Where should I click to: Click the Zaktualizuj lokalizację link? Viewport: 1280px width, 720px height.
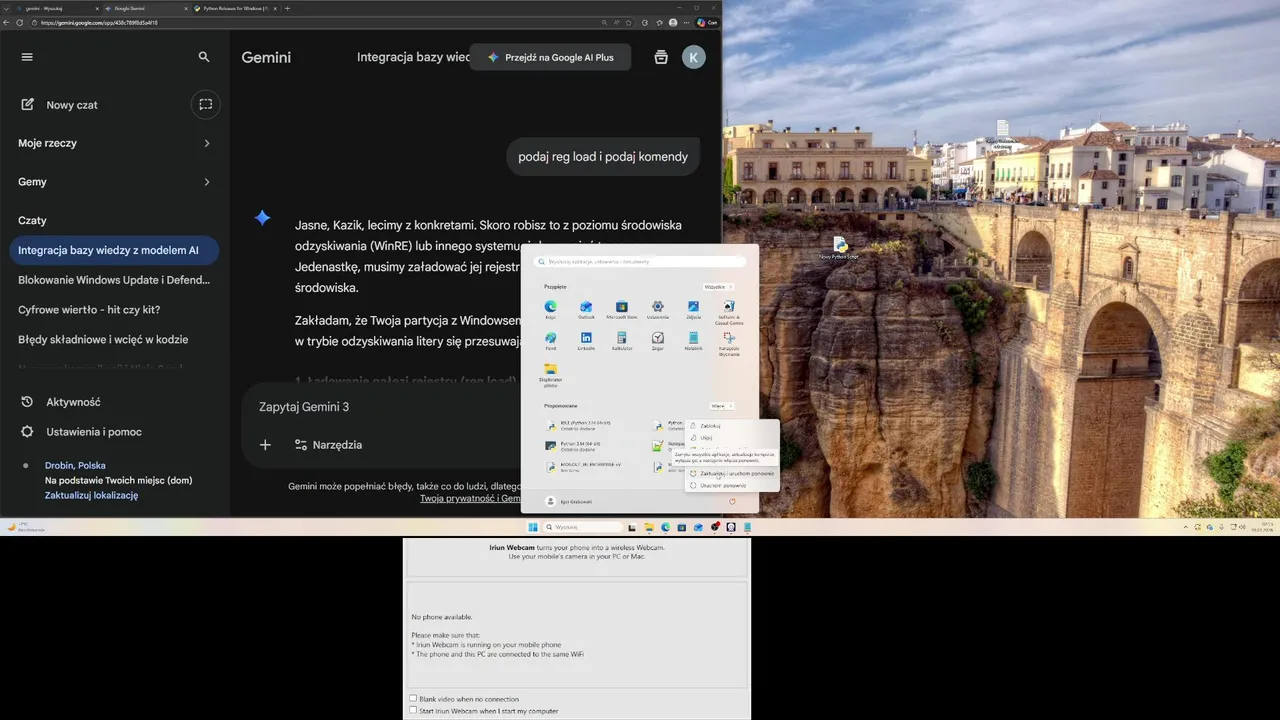(x=91, y=495)
